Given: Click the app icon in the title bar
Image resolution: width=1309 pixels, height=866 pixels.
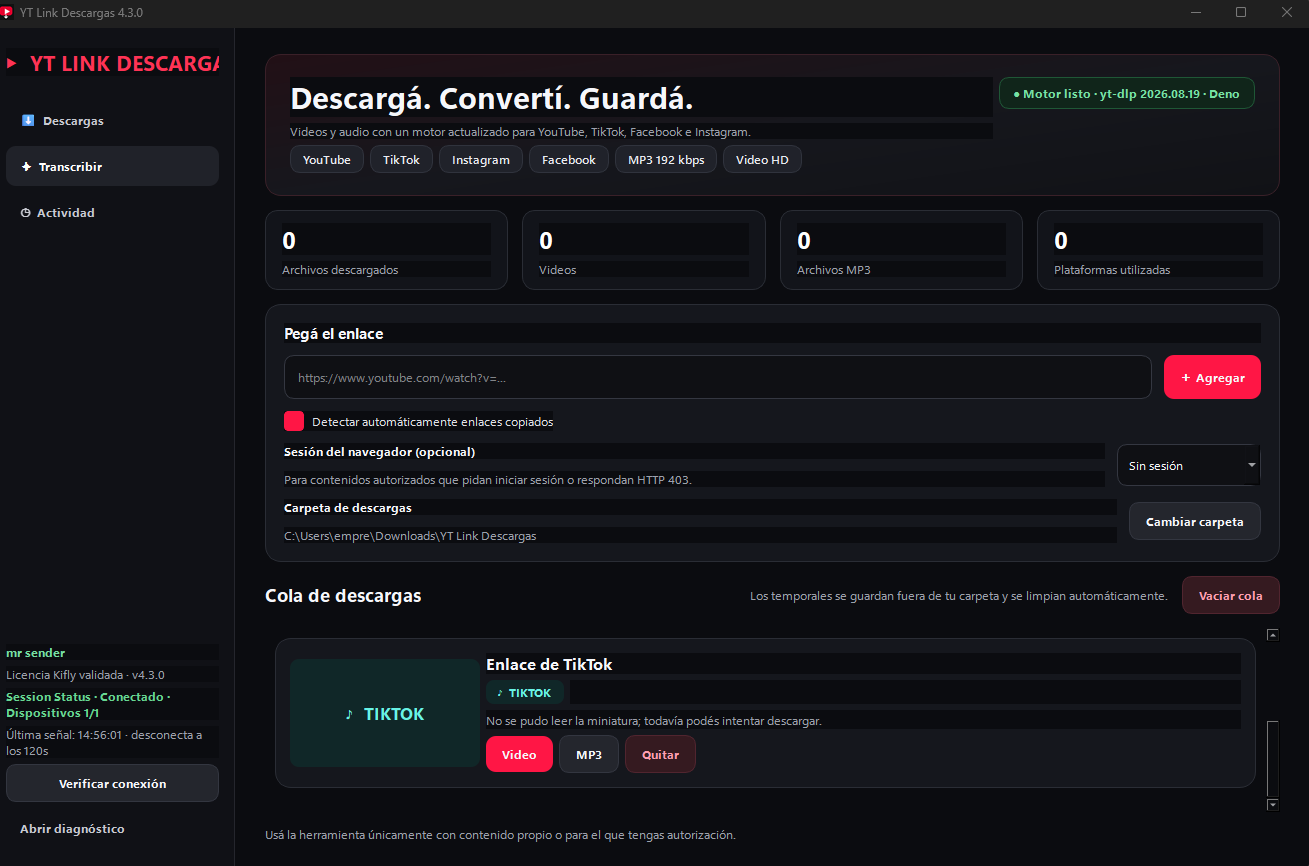Looking at the screenshot, I should [7, 12].
